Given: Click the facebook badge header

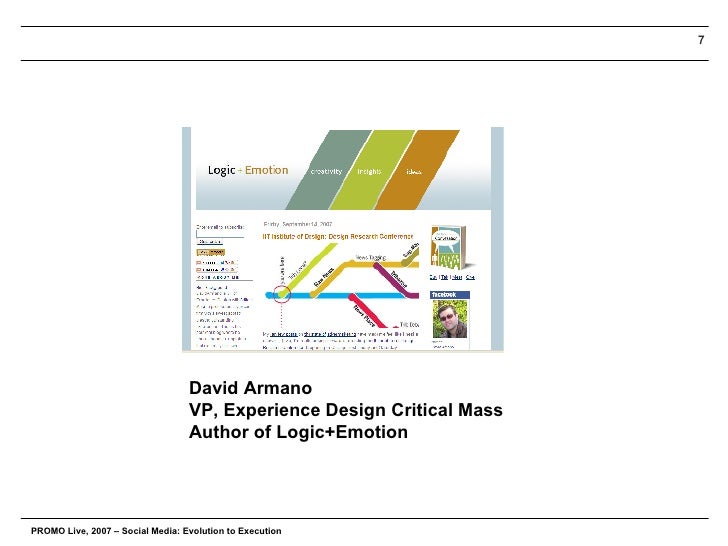Looking at the screenshot, I should (450, 295).
